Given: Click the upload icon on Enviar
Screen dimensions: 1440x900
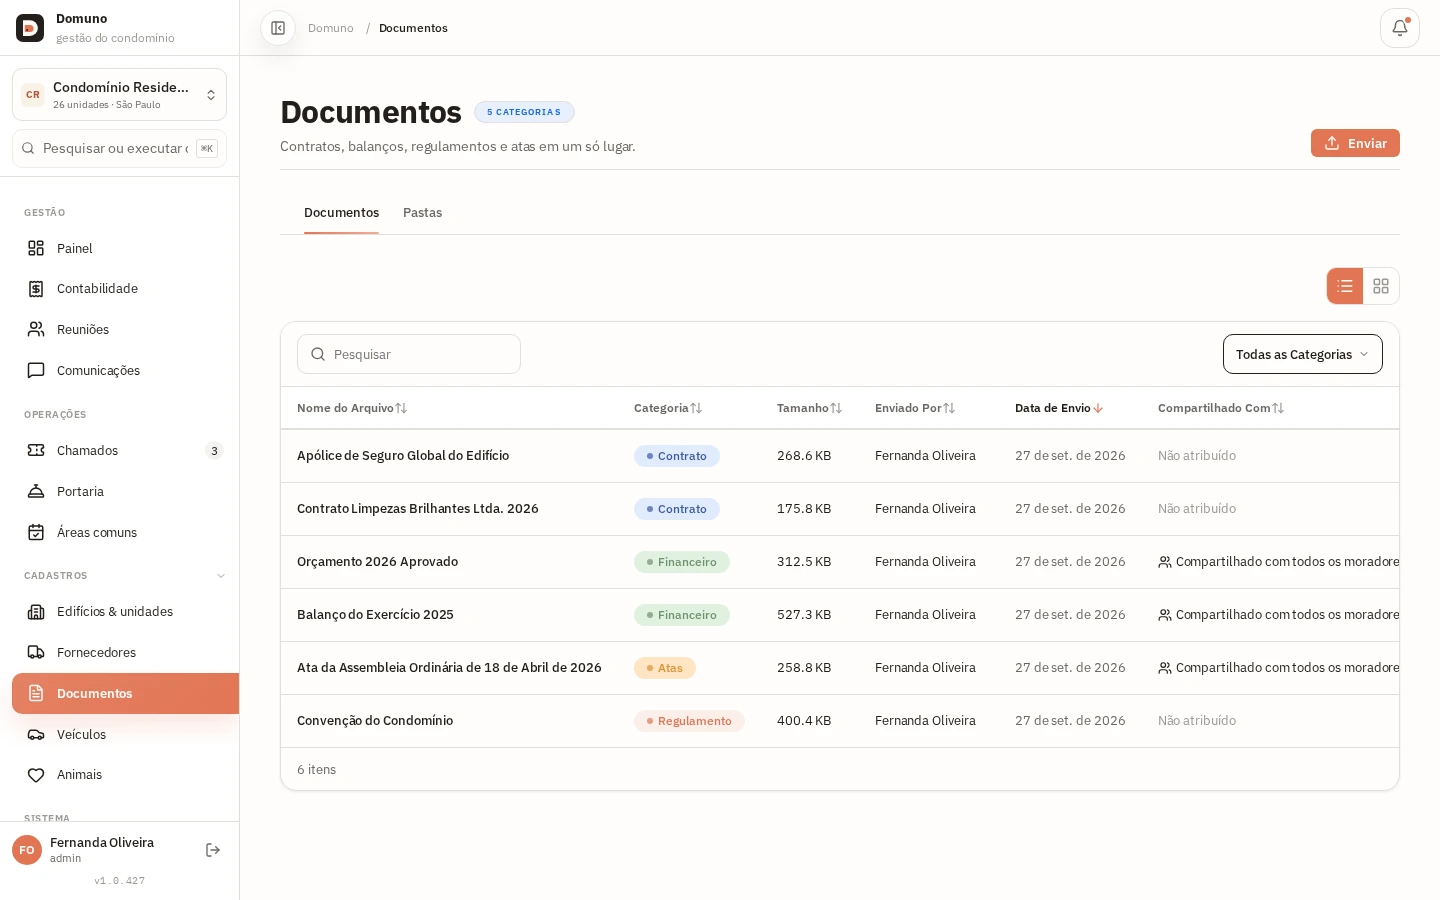Looking at the screenshot, I should click(1332, 143).
